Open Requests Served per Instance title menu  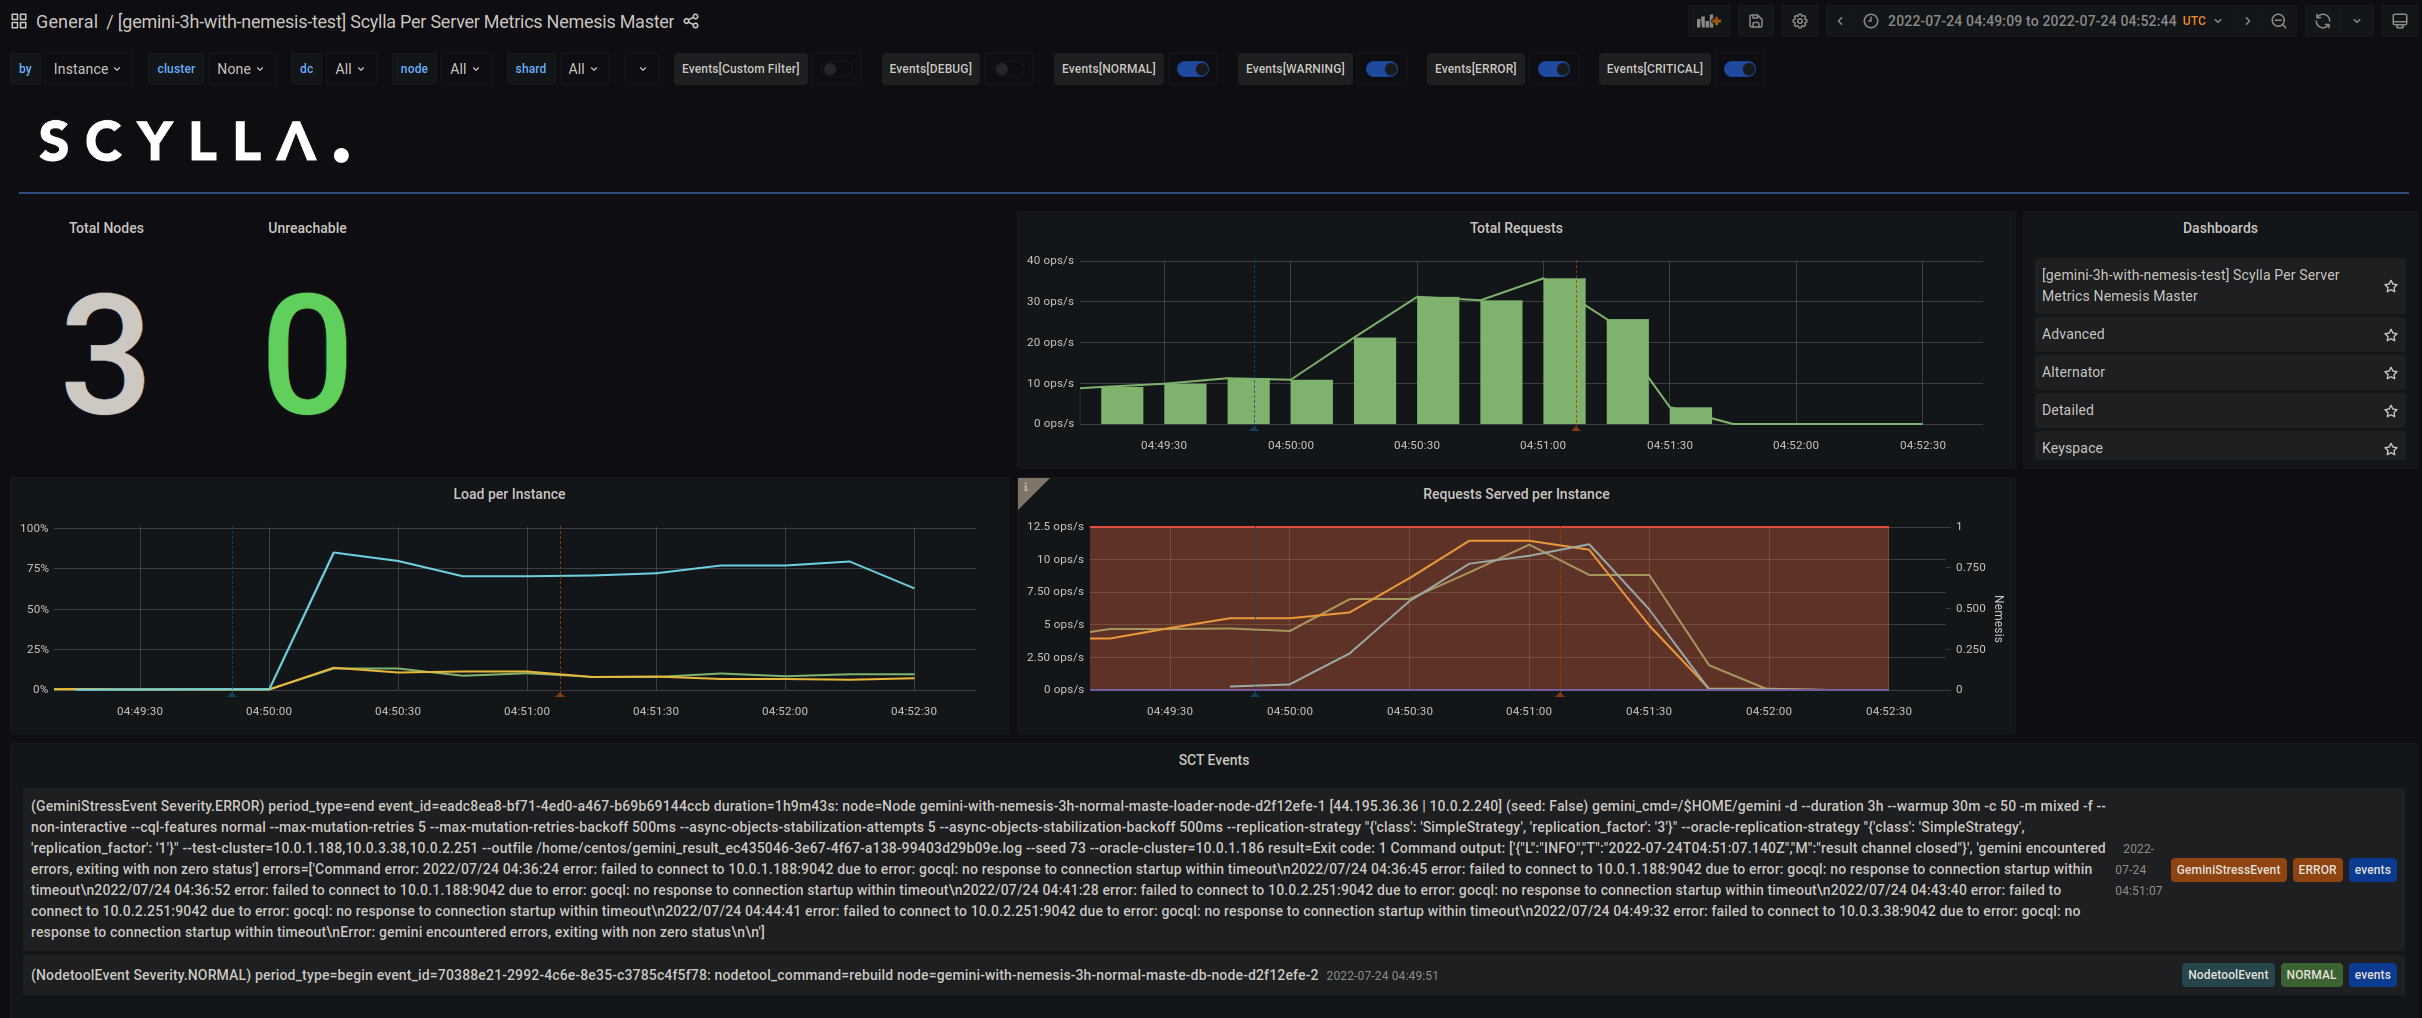click(1516, 494)
